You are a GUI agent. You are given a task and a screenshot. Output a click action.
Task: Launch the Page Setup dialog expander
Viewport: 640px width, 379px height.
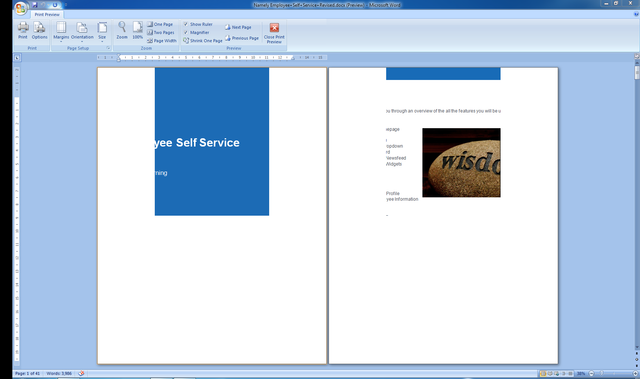[108, 48]
